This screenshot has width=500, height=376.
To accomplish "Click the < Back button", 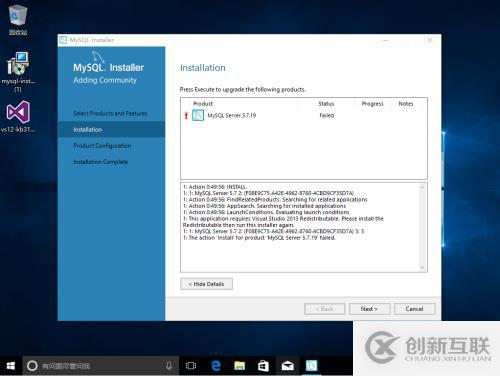I will click(325, 309).
